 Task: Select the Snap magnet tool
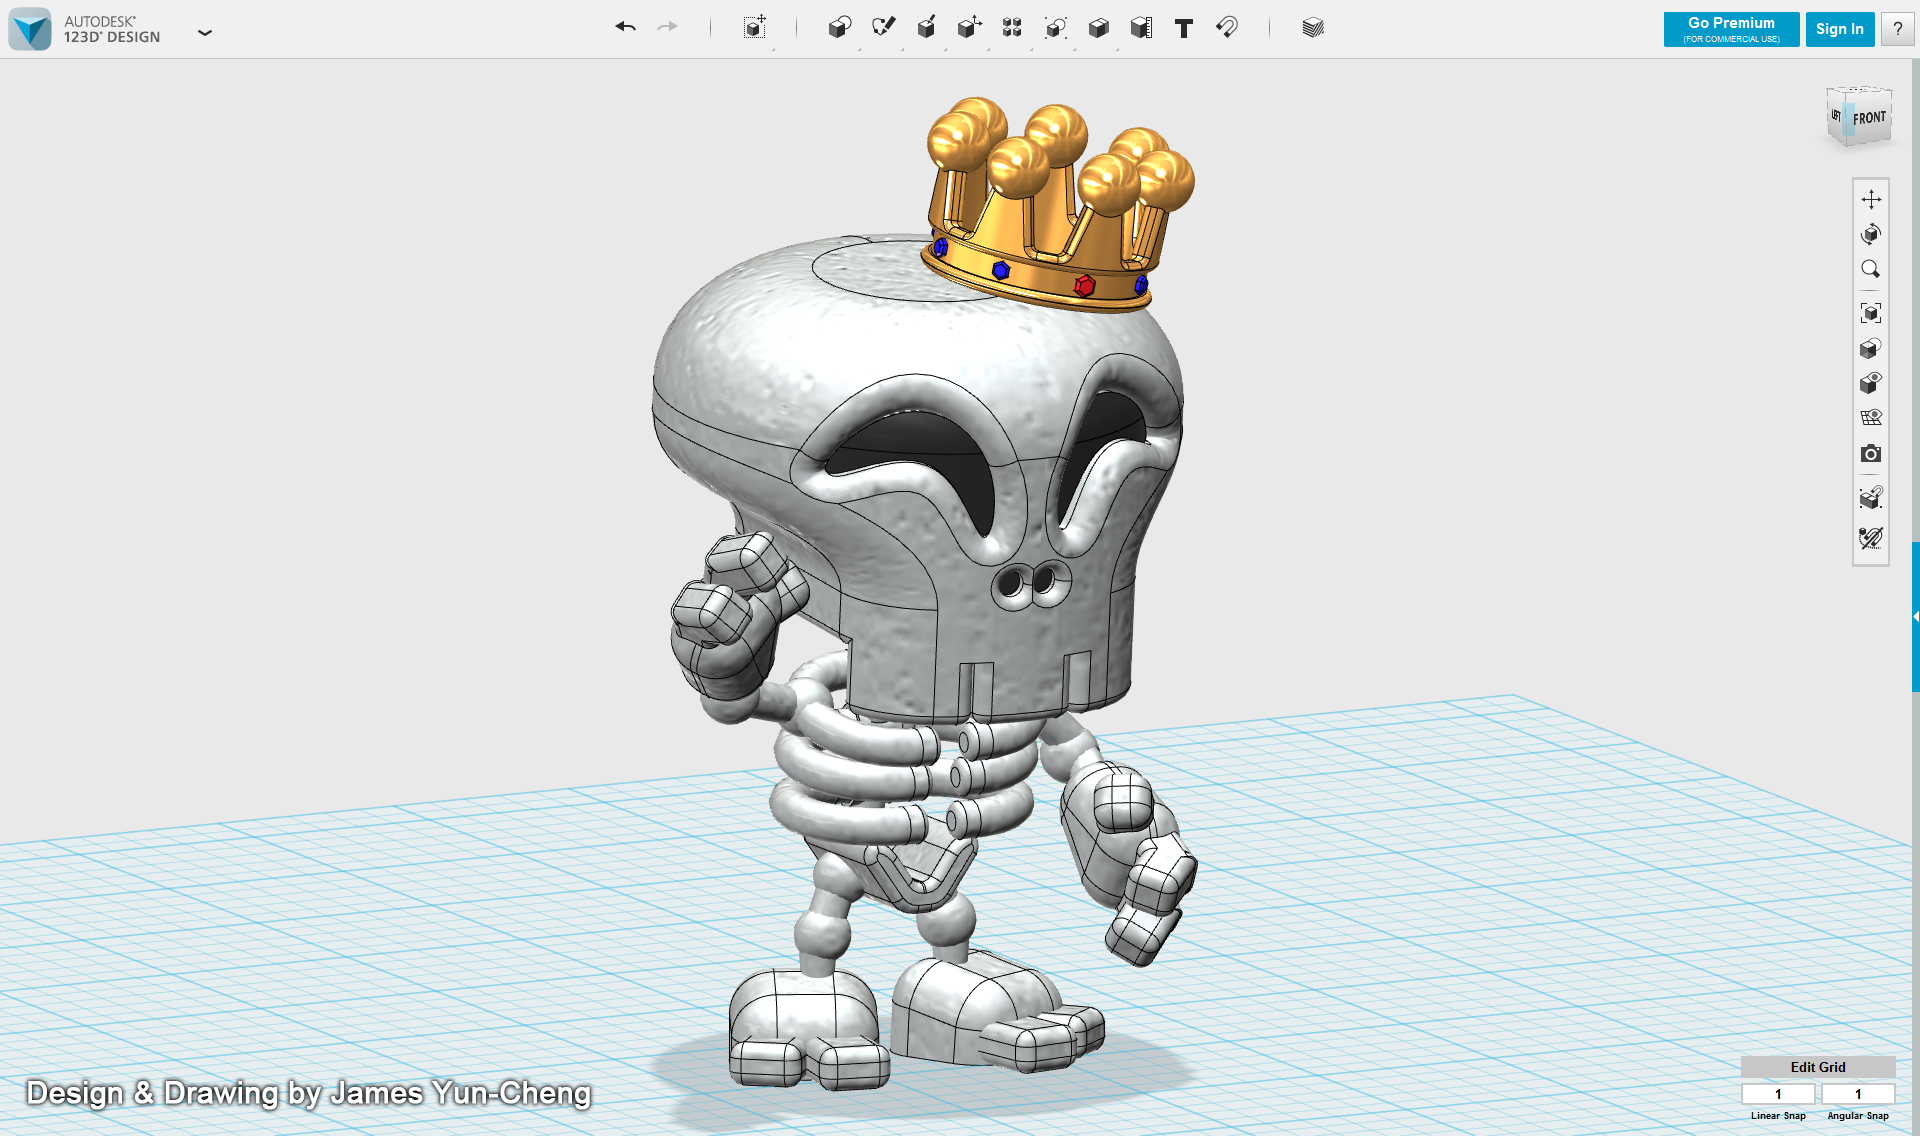tap(1227, 27)
